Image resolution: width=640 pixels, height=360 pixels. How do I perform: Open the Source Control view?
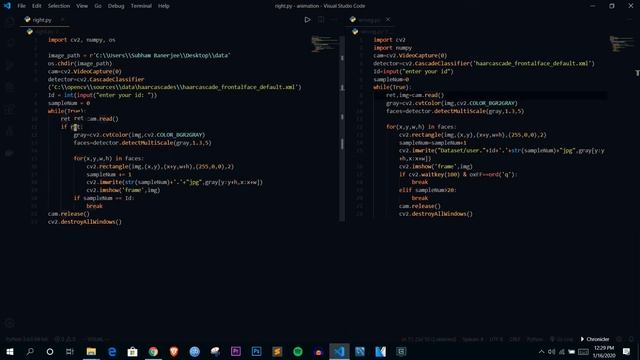[x=10, y=64]
